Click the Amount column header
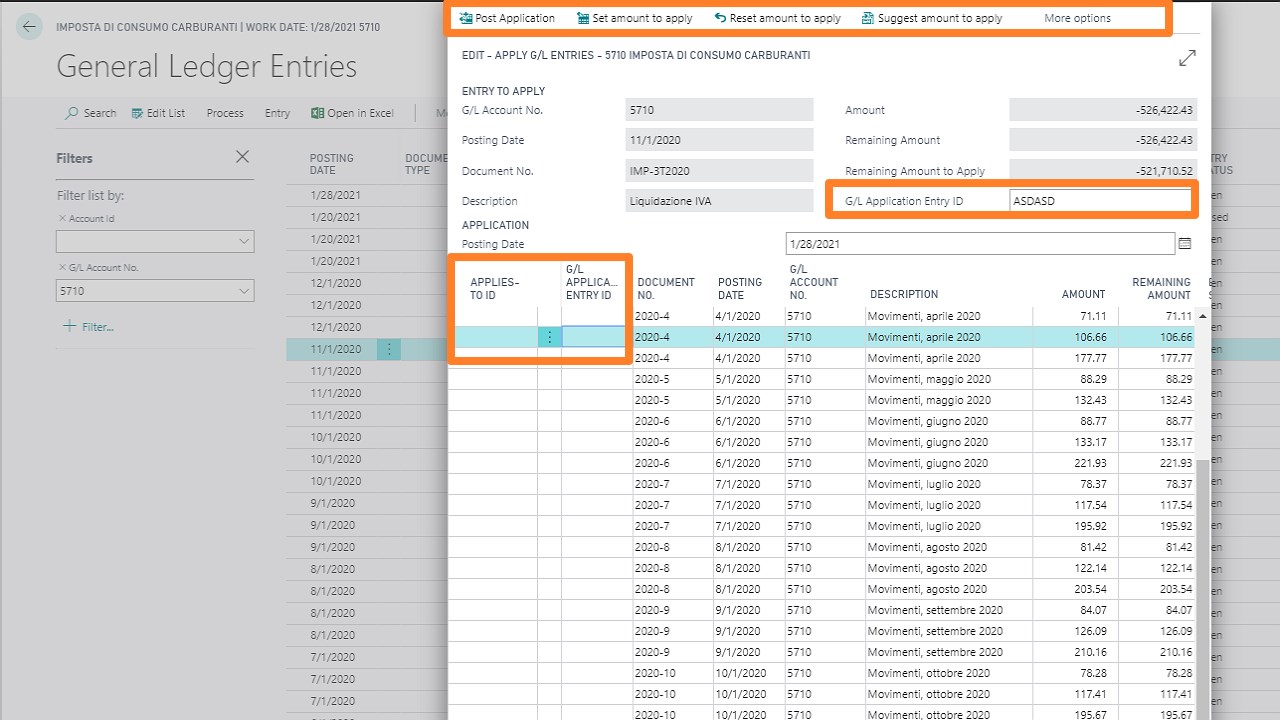 coord(1083,294)
